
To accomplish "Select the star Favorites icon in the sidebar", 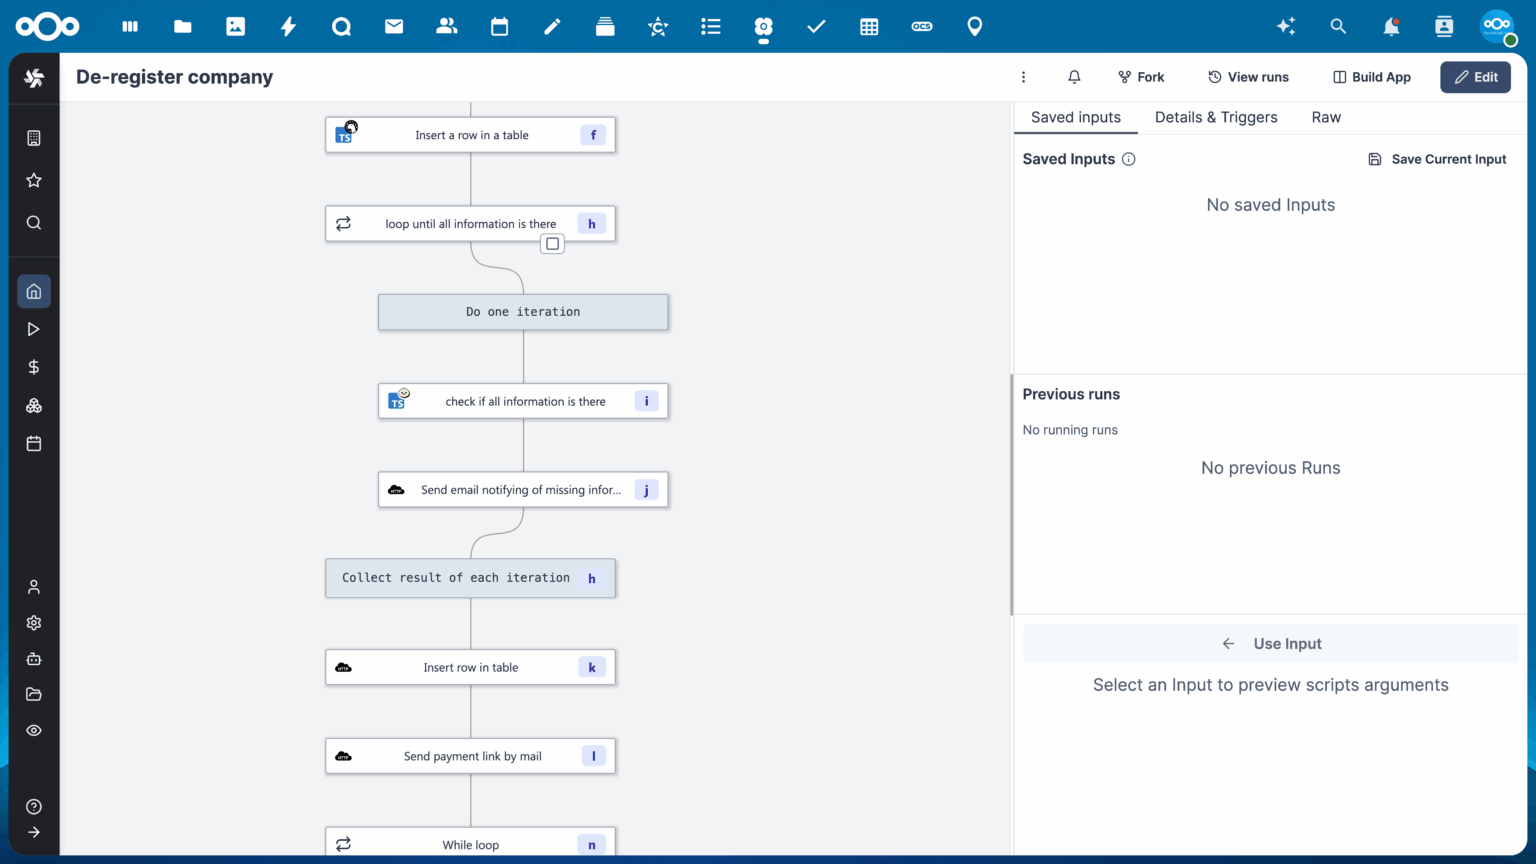I will (33, 180).
